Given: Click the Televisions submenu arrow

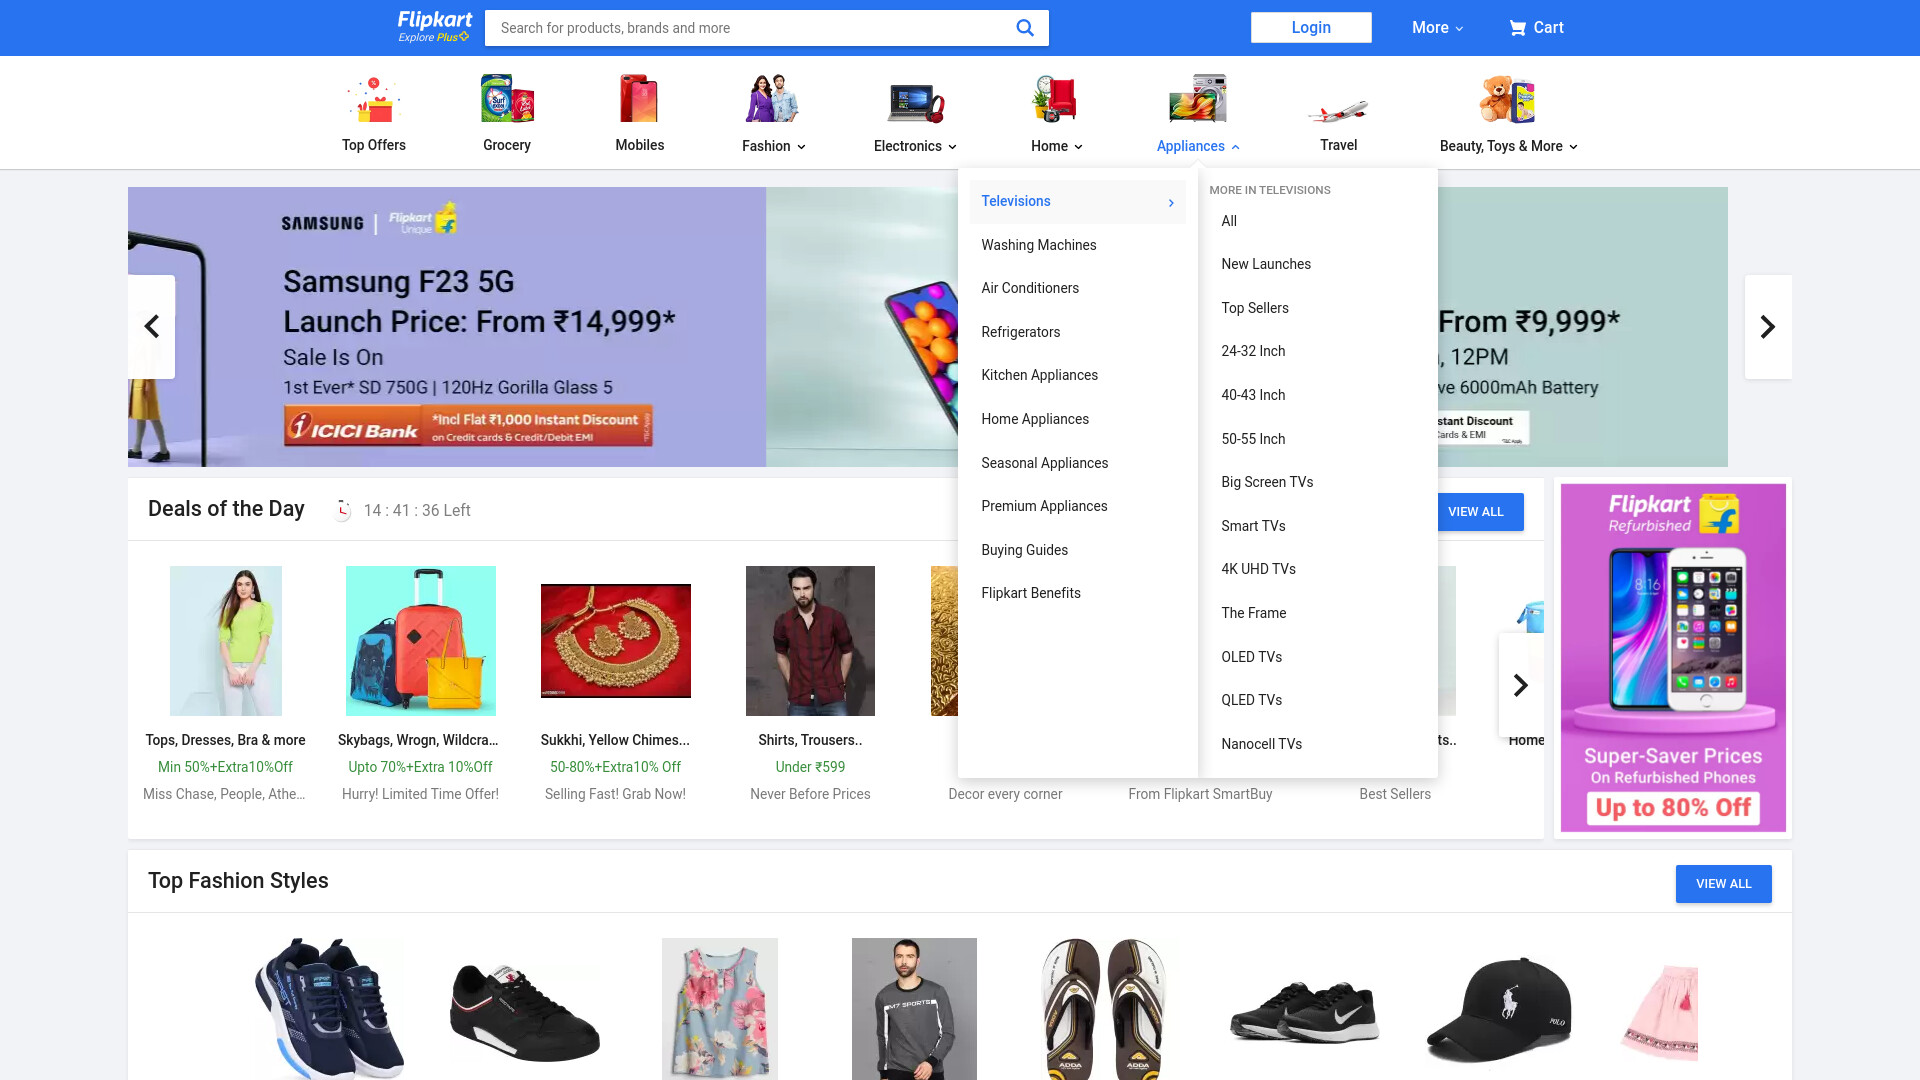Looking at the screenshot, I should pyautogui.click(x=1171, y=203).
